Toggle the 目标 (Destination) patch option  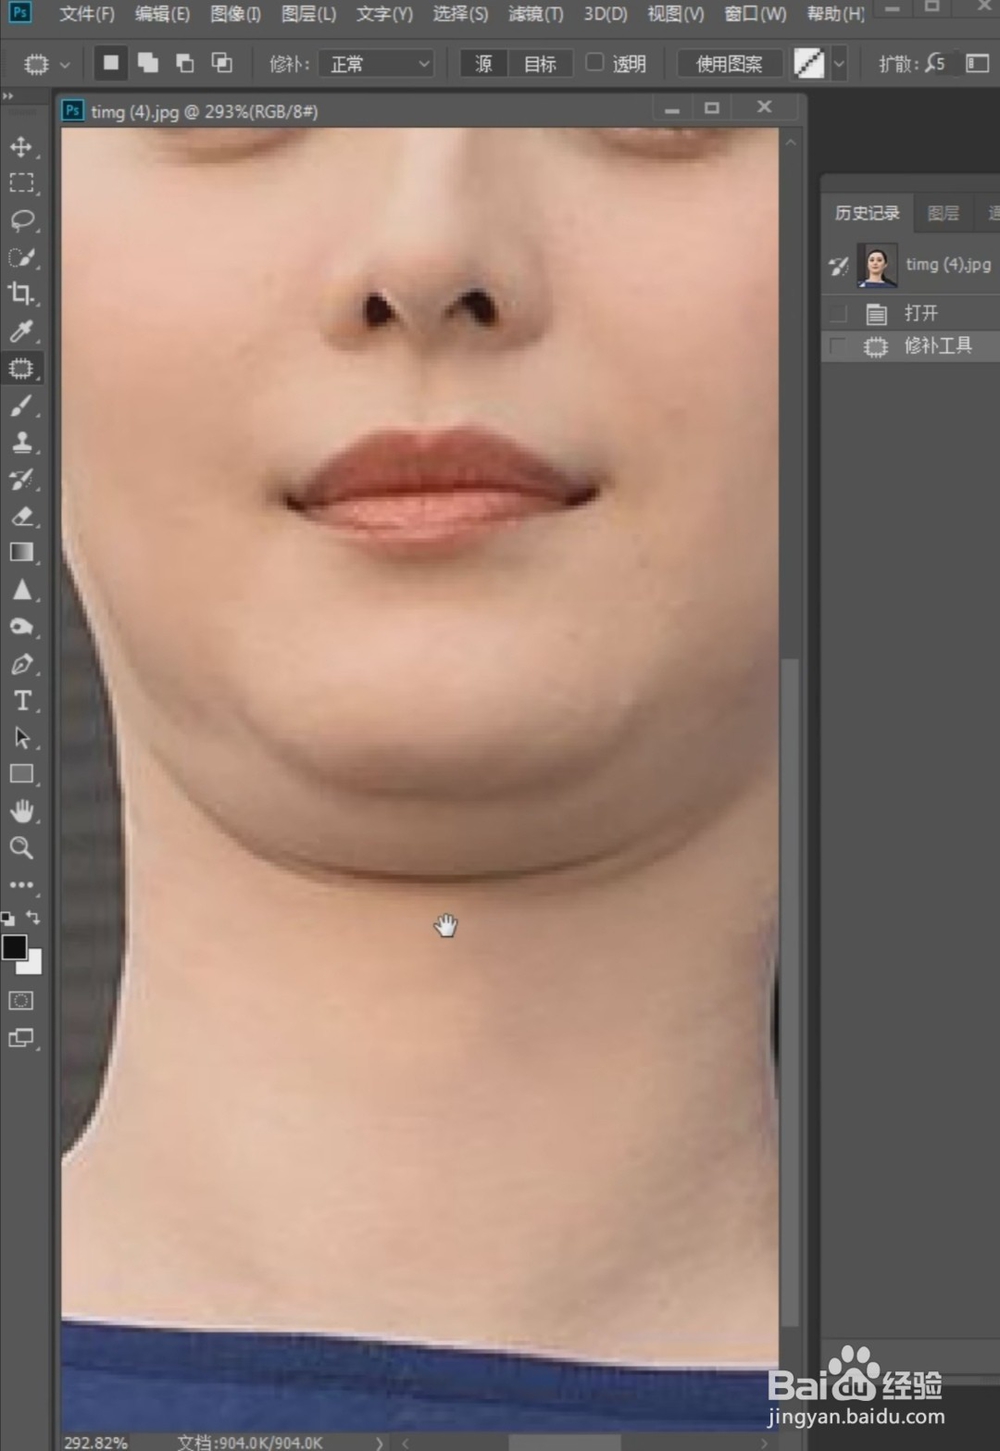540,64
